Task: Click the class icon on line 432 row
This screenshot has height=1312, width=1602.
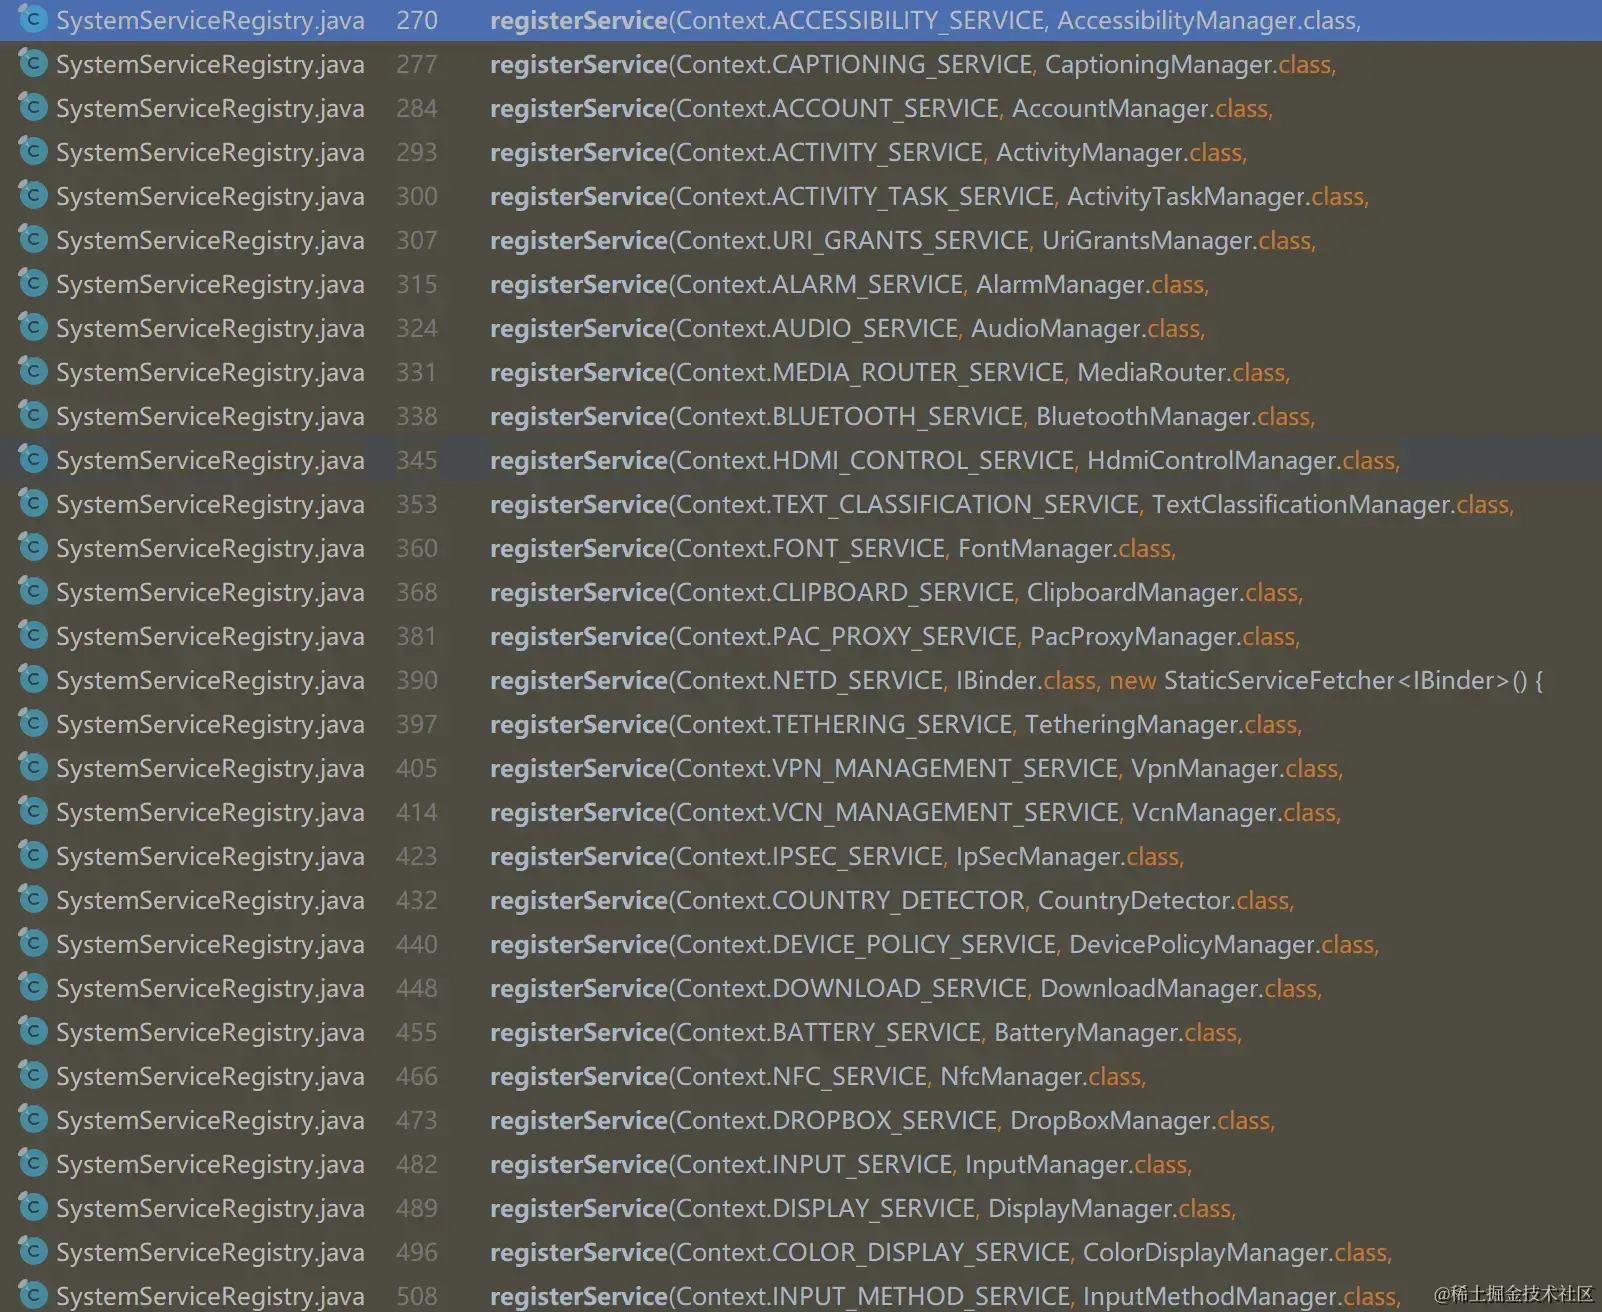Action: [33, 899]
